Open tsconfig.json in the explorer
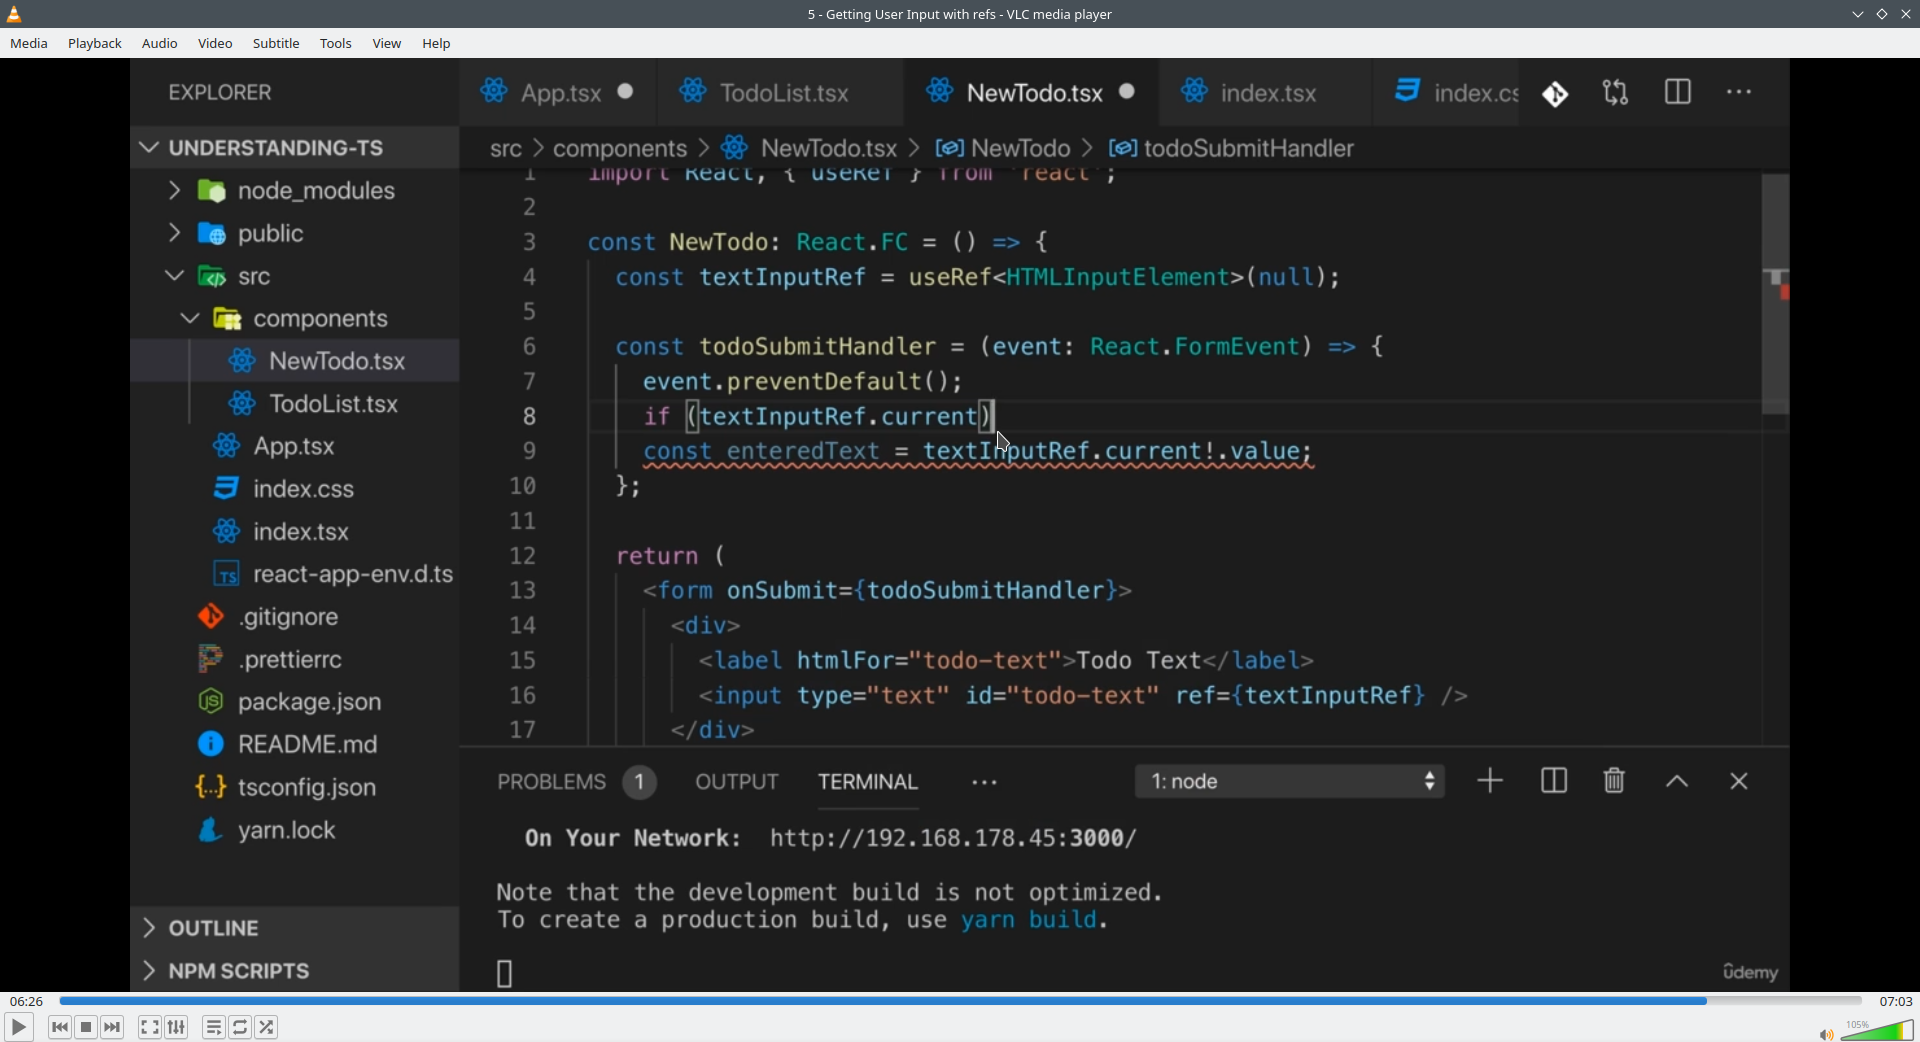The height and width of the screenshot is (1042, 1920). [295, 788]
